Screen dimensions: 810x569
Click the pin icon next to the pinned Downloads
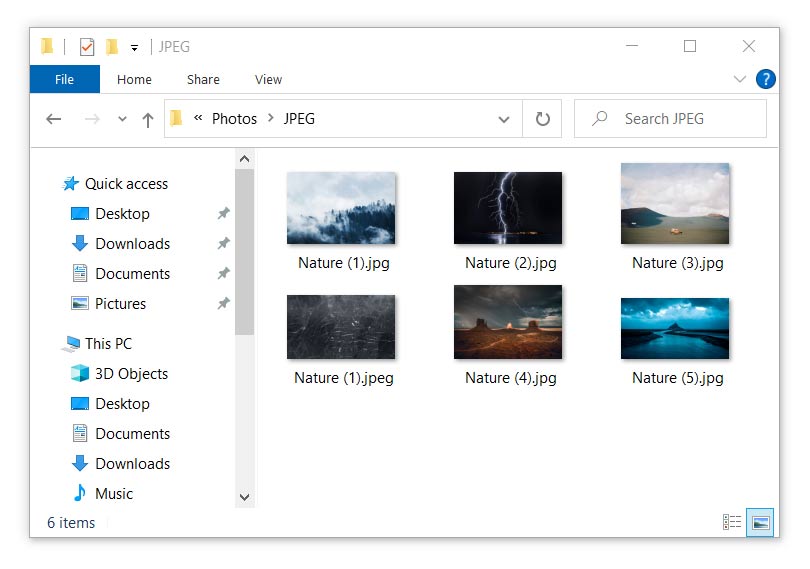pos(223,243)
